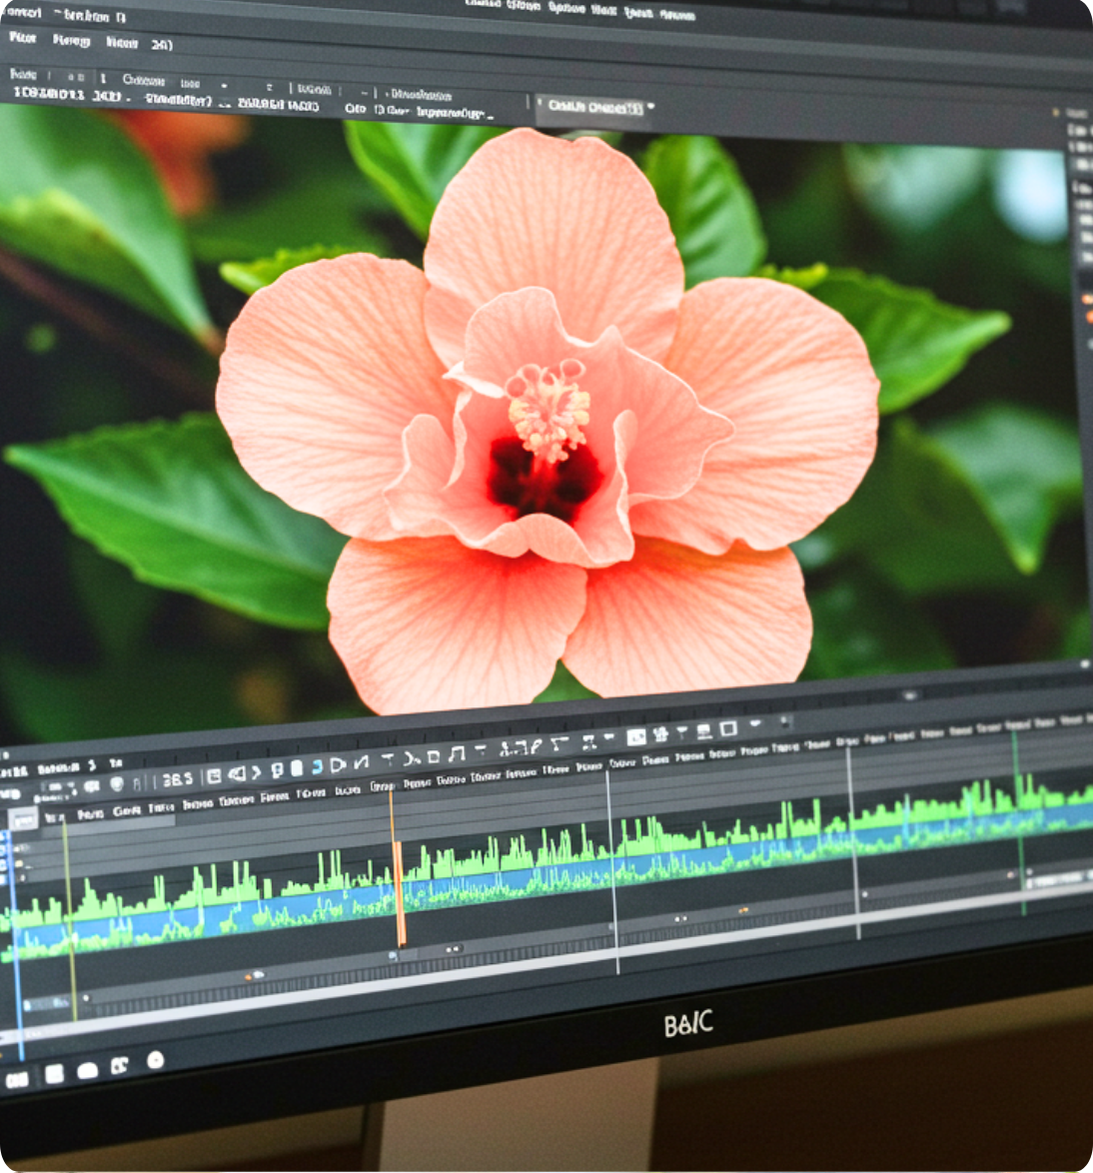Open the first menu in the menu bar
The height and width of the screenshot is (1173, 1093).
tap(22, 38)
